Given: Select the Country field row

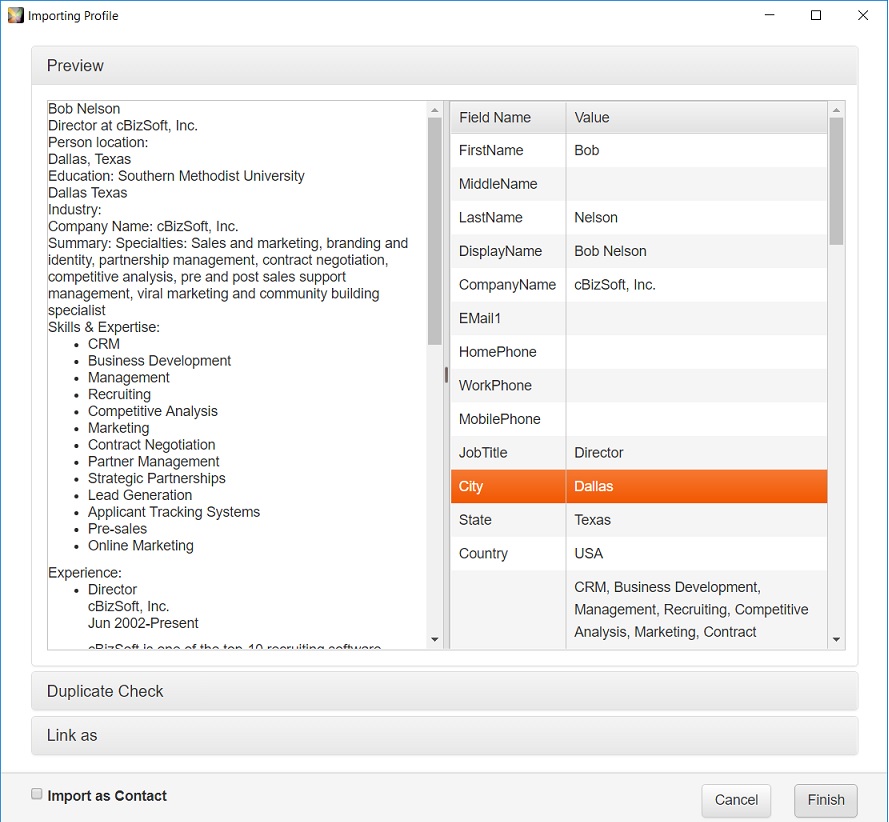Looking at the screenshot, I should (639, 553).
